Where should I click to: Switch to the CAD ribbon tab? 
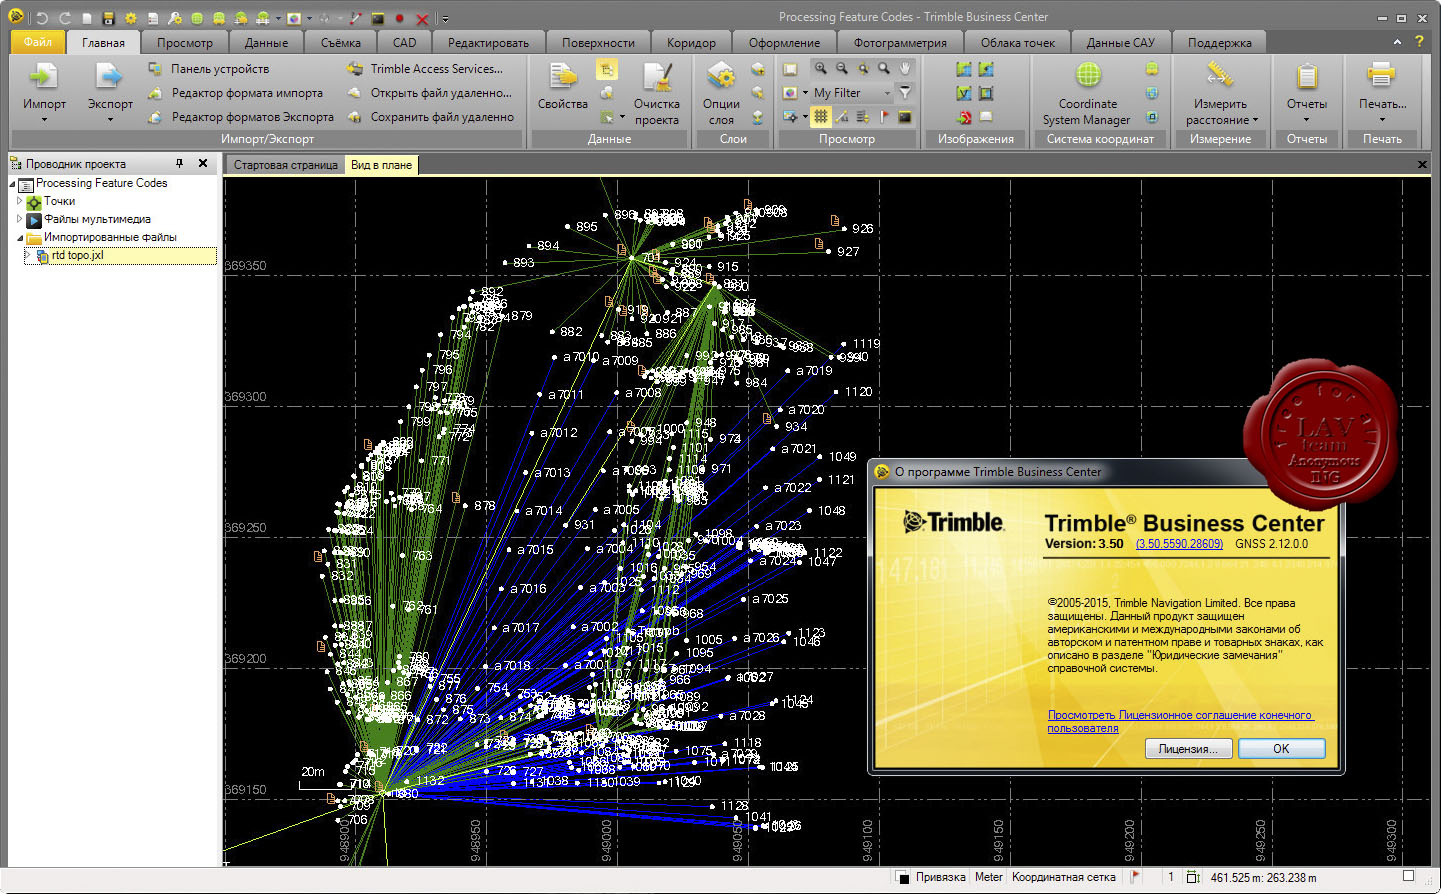tap(404, 43)
